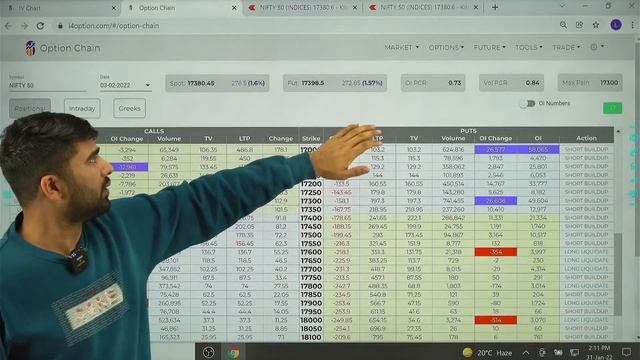Viewport: 640px width, 360px height.
Task: Switch to the IV Chart tab
Action: pyautogui.click(x=60, y=8)
